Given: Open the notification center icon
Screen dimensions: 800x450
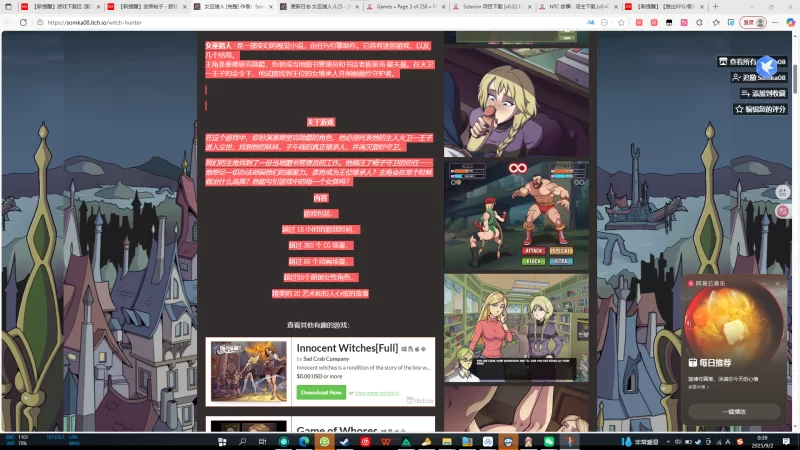Looking at the screenshot, I should [x=787, y=442].
